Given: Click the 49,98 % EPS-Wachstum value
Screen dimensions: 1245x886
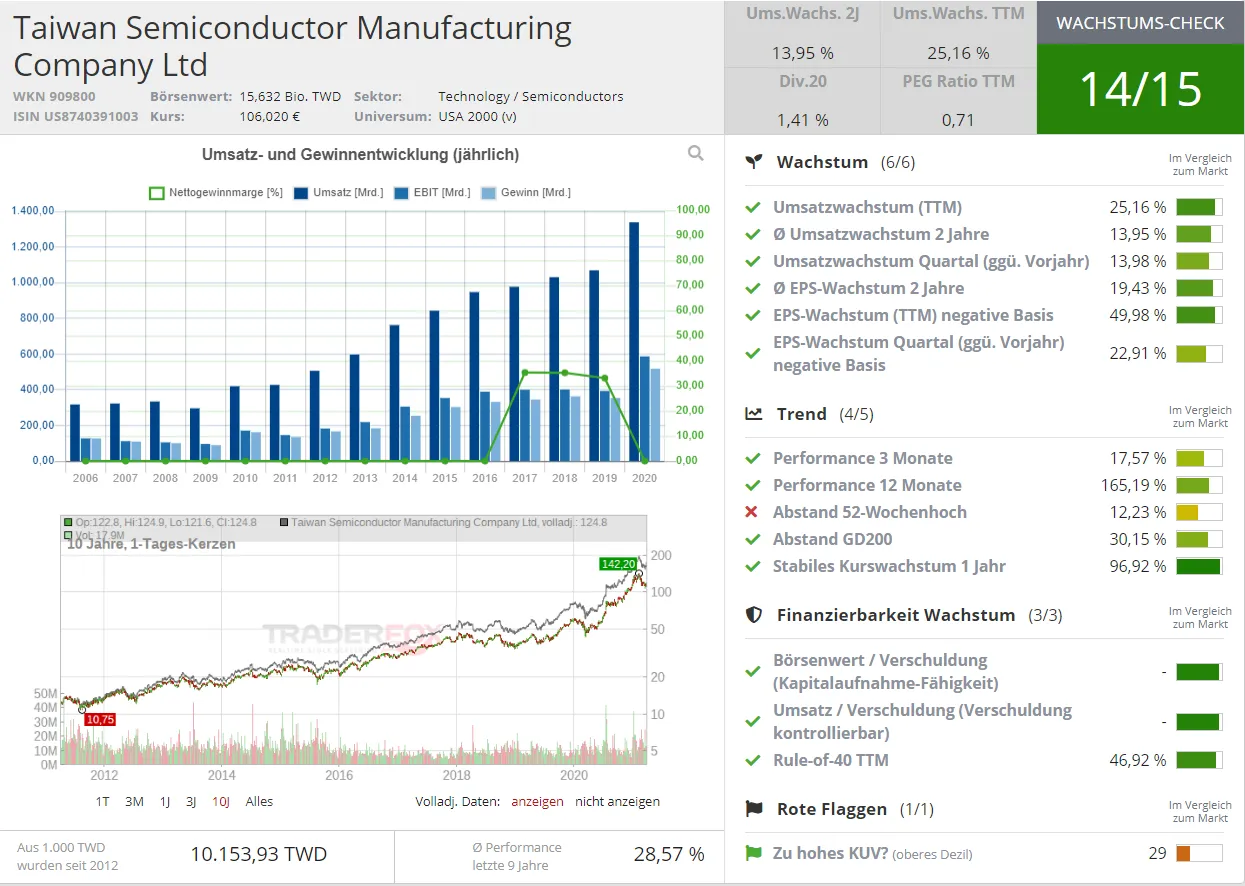Looking at the screenshot, I should point(1138,315).
